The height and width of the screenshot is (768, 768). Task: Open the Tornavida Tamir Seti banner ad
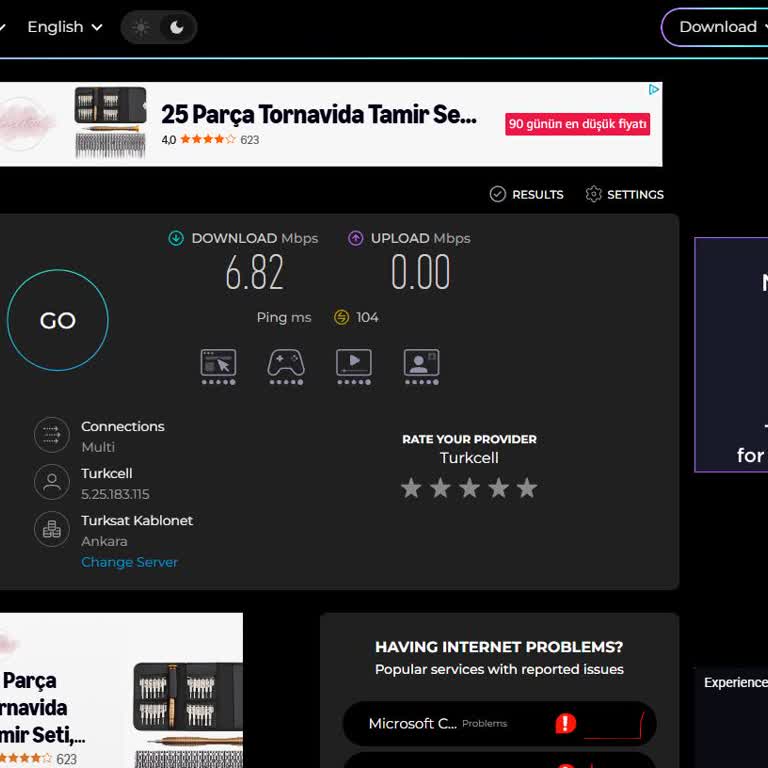(331, 124)
